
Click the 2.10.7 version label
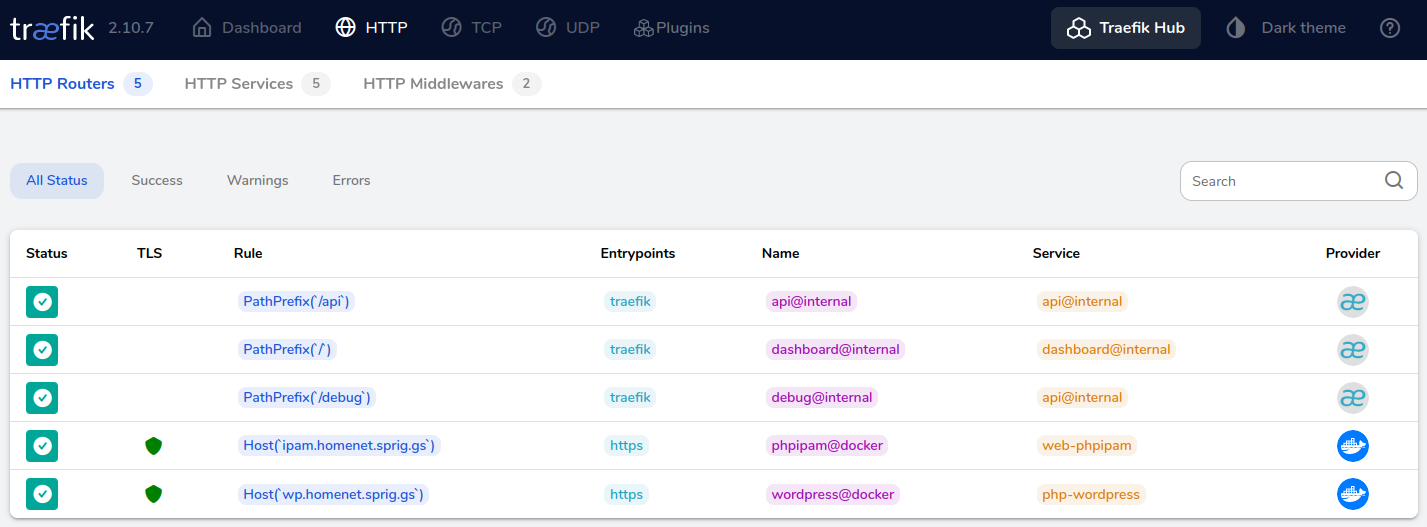pos(131,28)
